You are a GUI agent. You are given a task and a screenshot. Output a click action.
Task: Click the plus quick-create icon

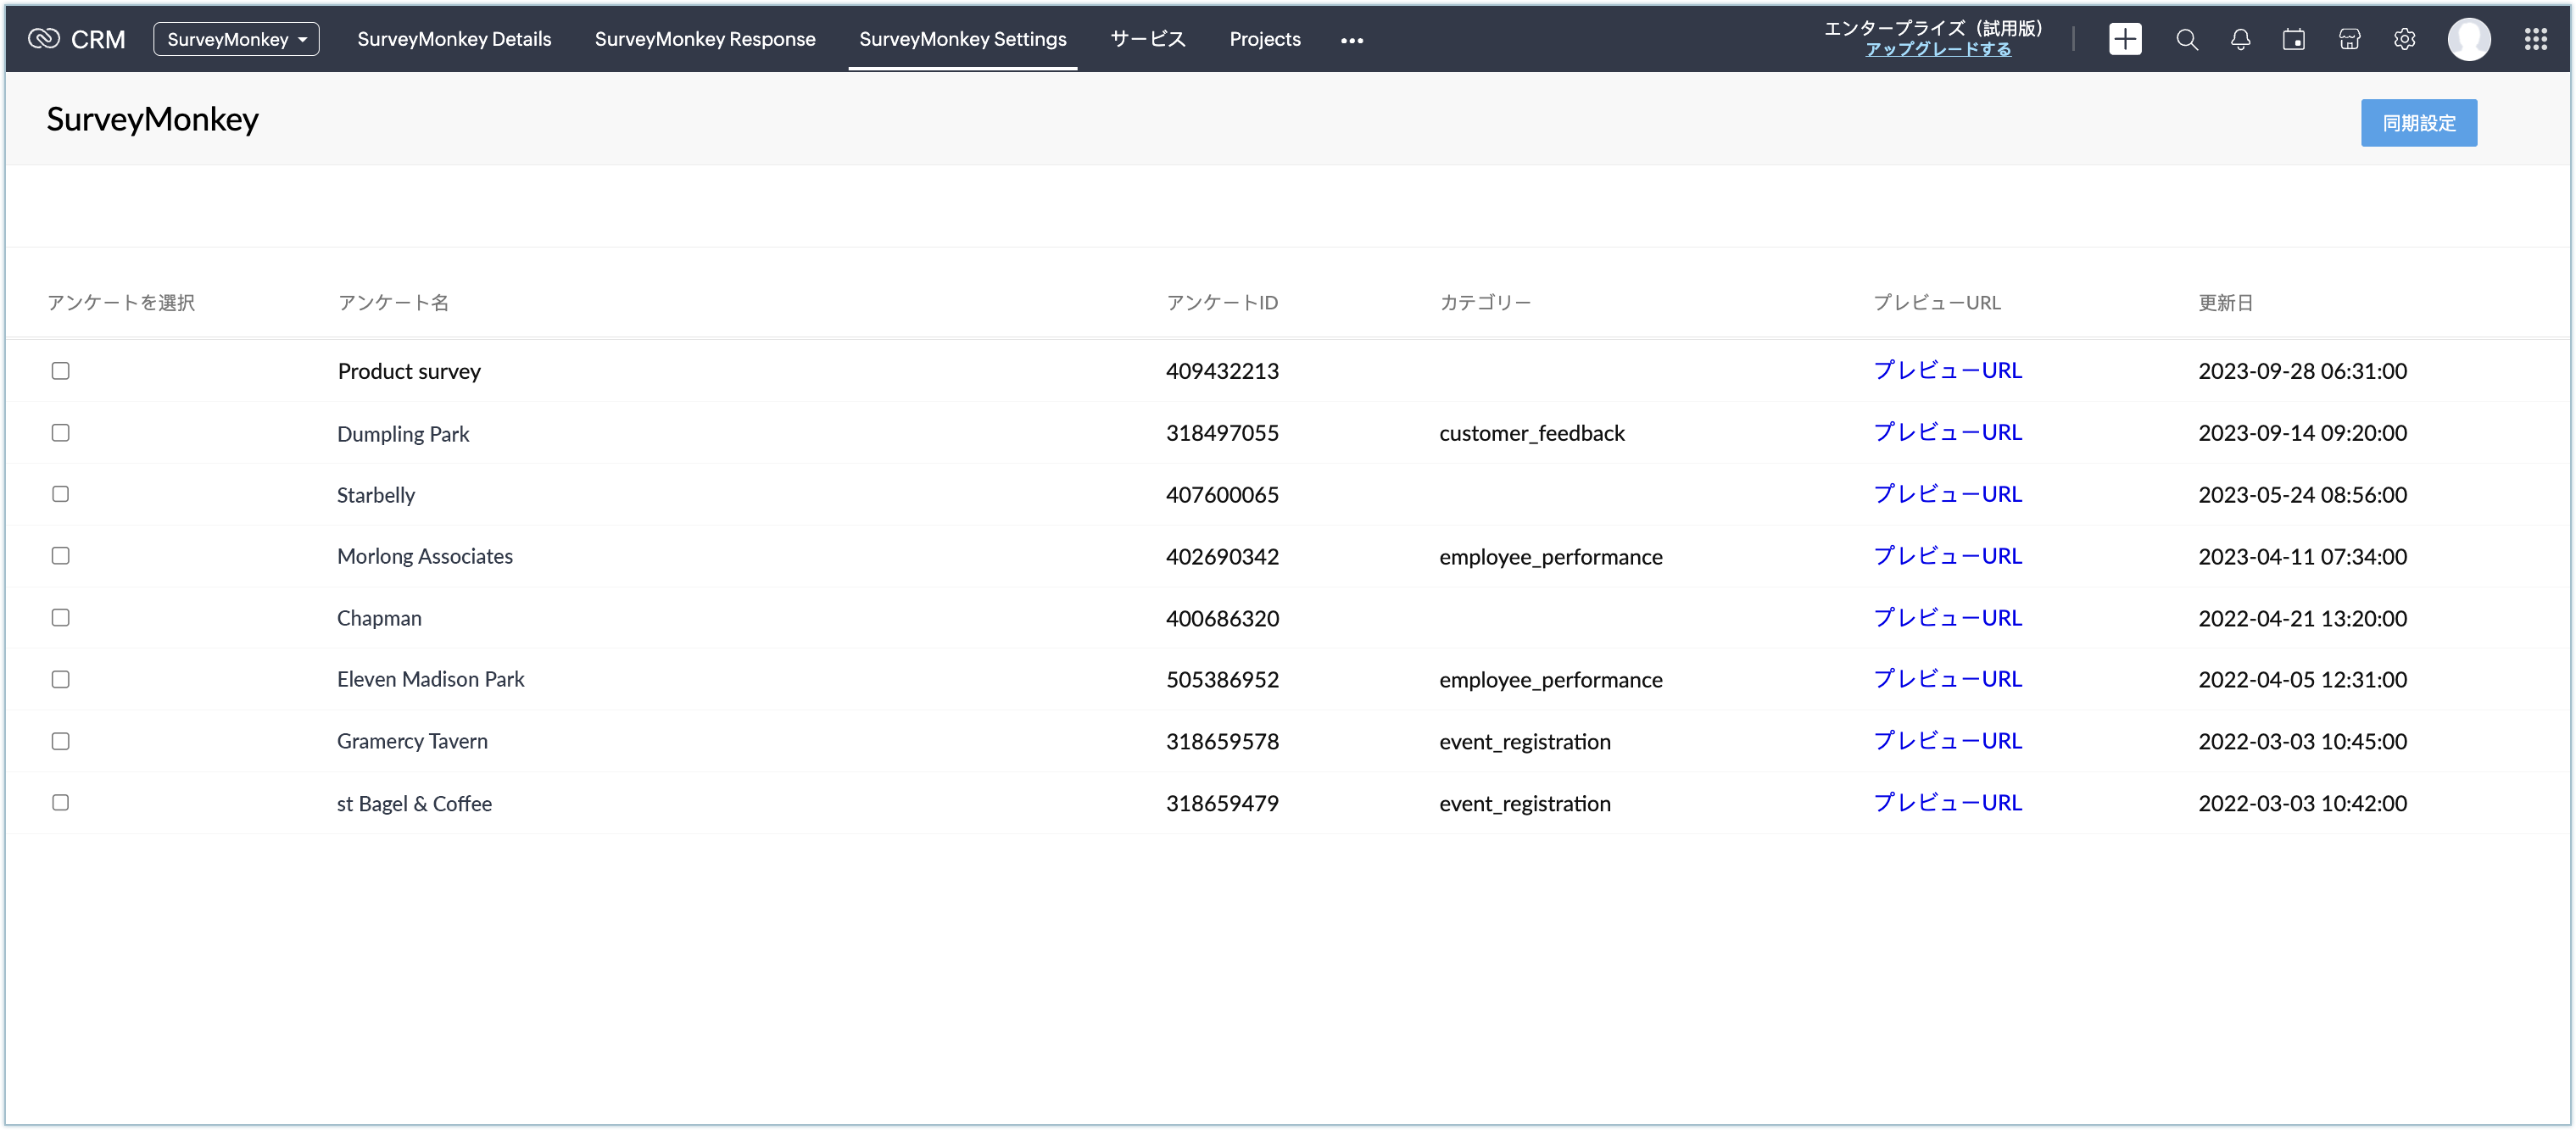click(2125, 39)
